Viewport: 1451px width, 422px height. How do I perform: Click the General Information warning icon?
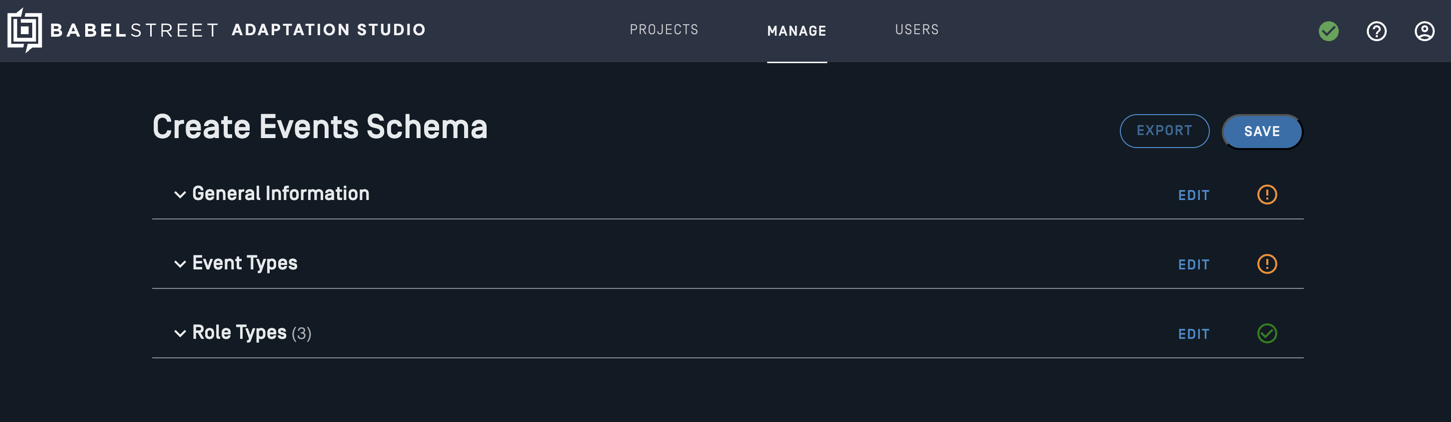(x=1267, y=195)
